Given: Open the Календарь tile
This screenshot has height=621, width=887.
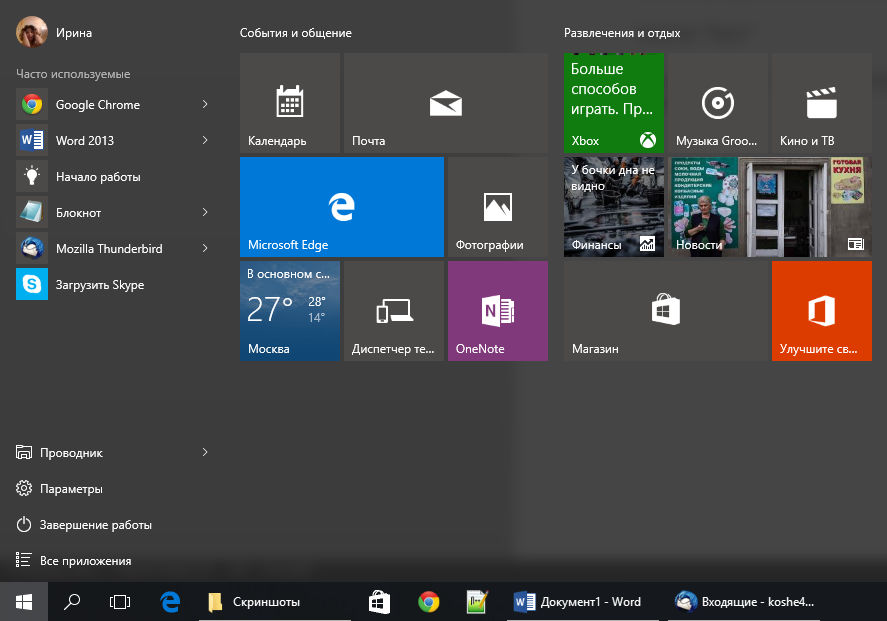Looking at the screenshot, I should pos(290,103).
